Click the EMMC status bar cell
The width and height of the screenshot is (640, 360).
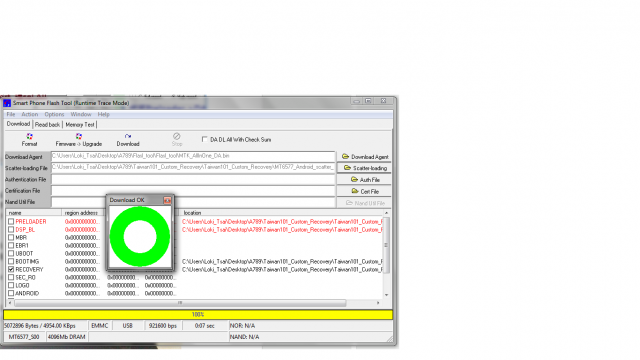pos(100,326)
